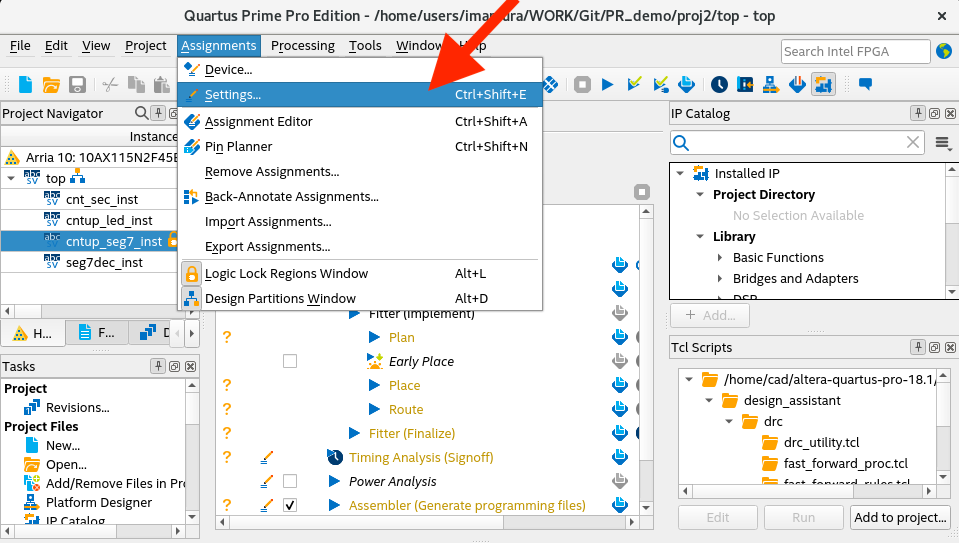
Task: Click the settings pencil icon for Assembler row
Action: (x=267, y=505)
